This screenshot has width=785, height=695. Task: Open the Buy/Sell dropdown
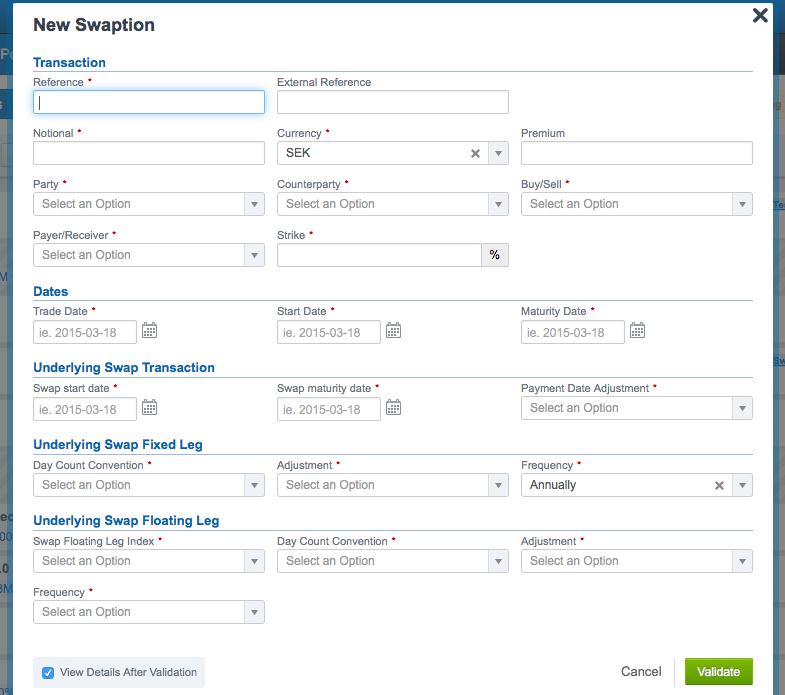tap(636, 204)
